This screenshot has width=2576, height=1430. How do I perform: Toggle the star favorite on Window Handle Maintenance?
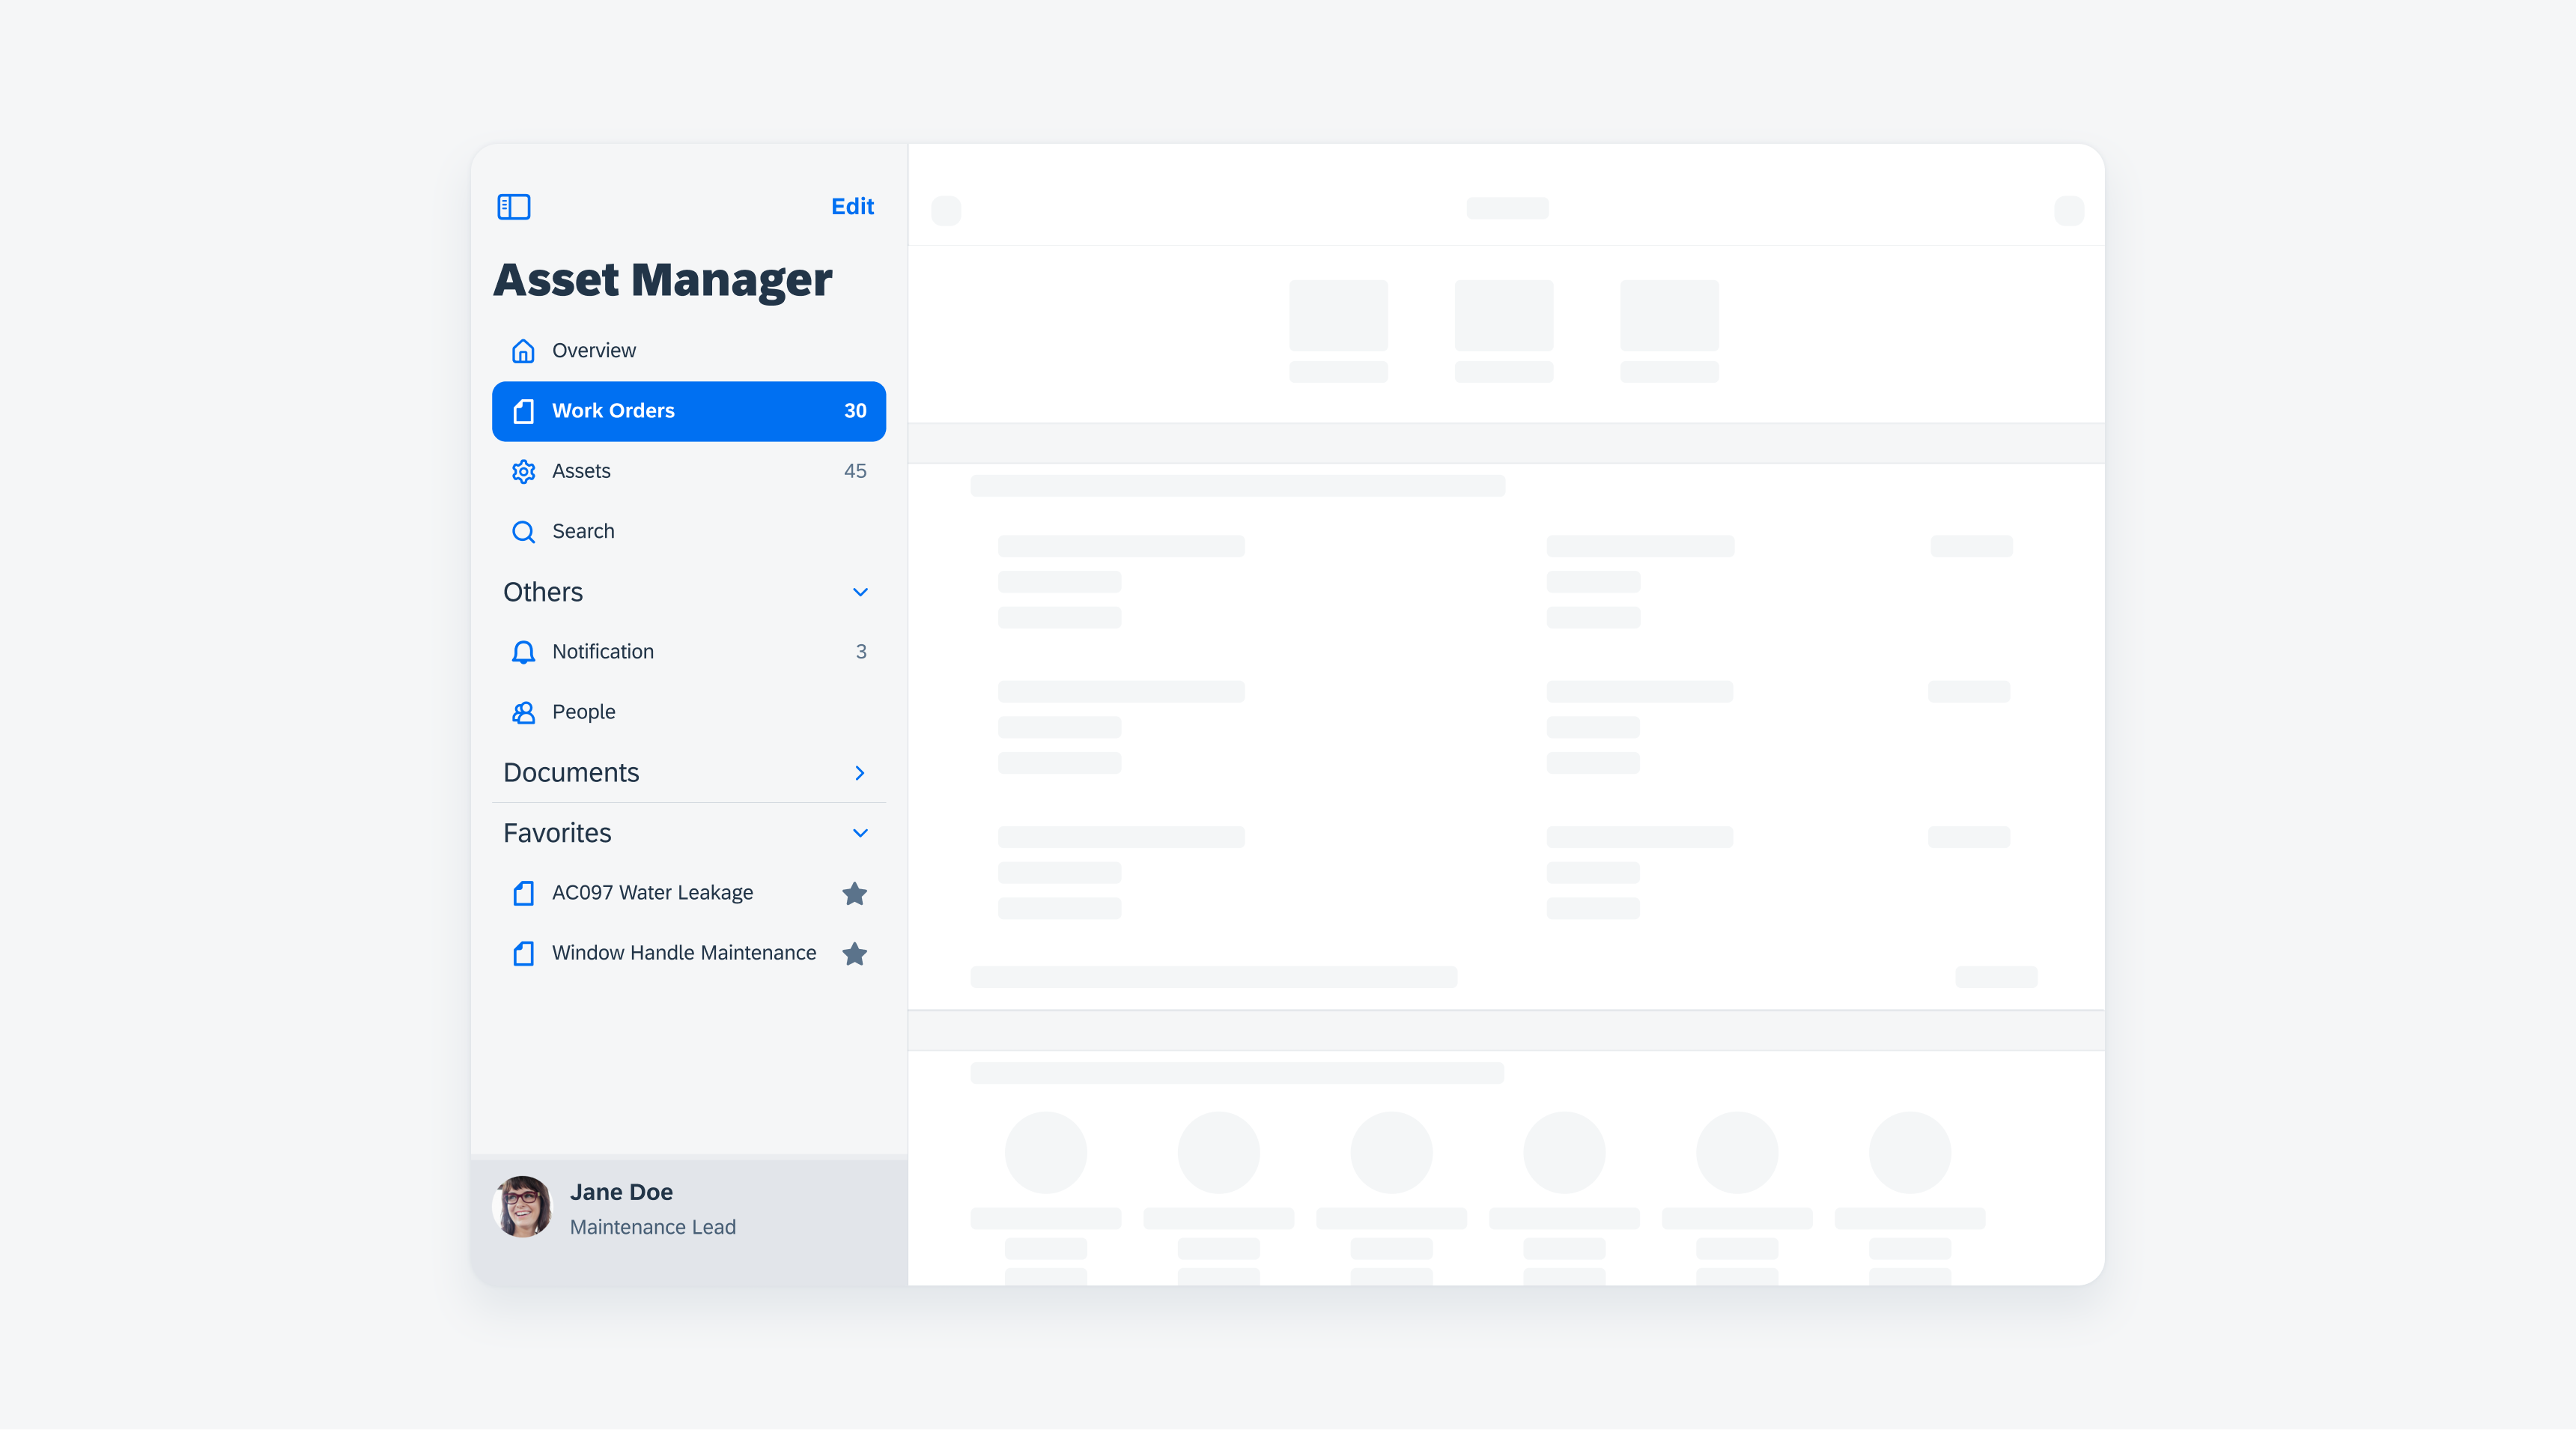click(857, 953)
